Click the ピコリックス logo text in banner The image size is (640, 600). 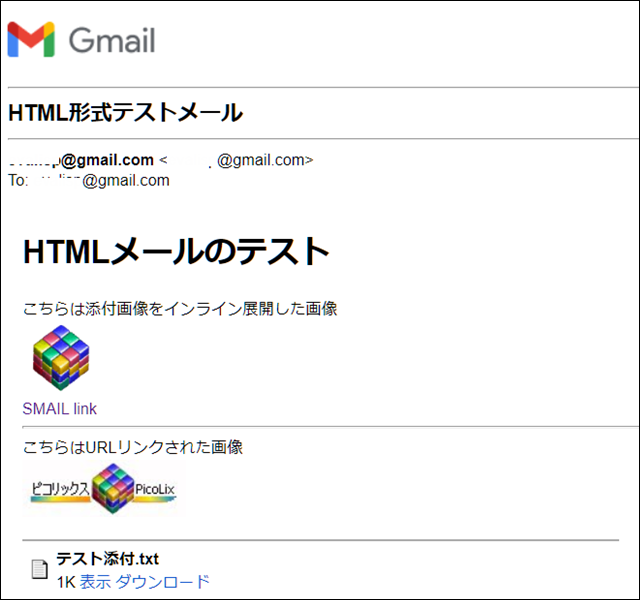[x=60, y=489]
